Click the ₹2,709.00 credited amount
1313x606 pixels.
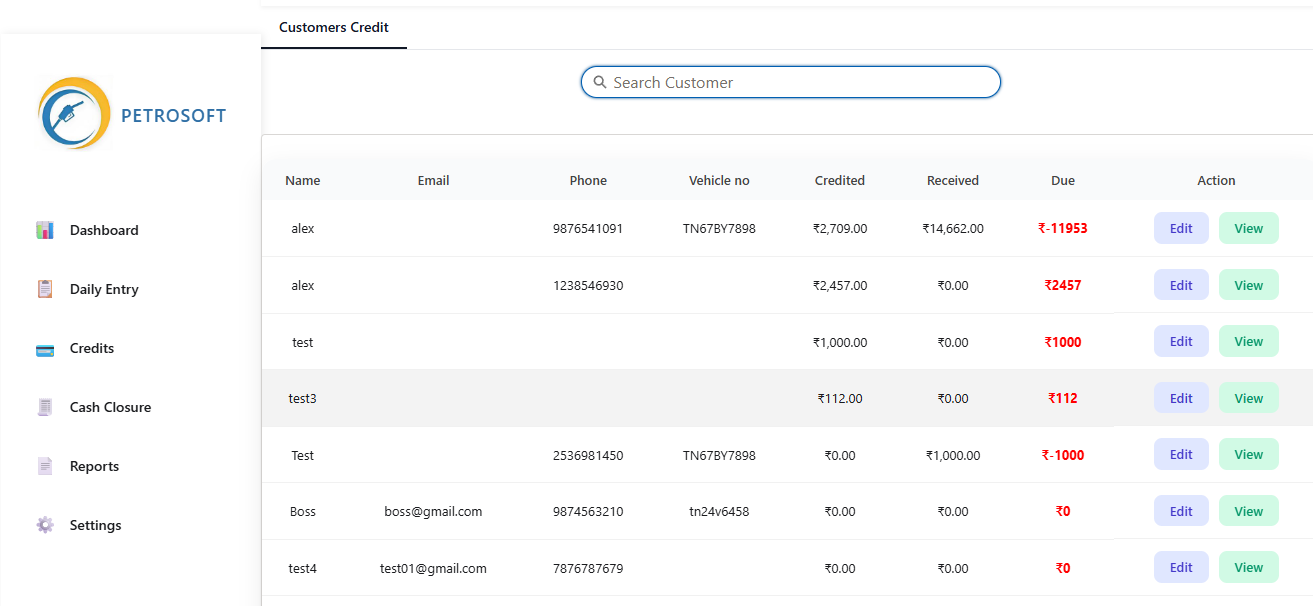pyautogui.click(x=840, y=228)
